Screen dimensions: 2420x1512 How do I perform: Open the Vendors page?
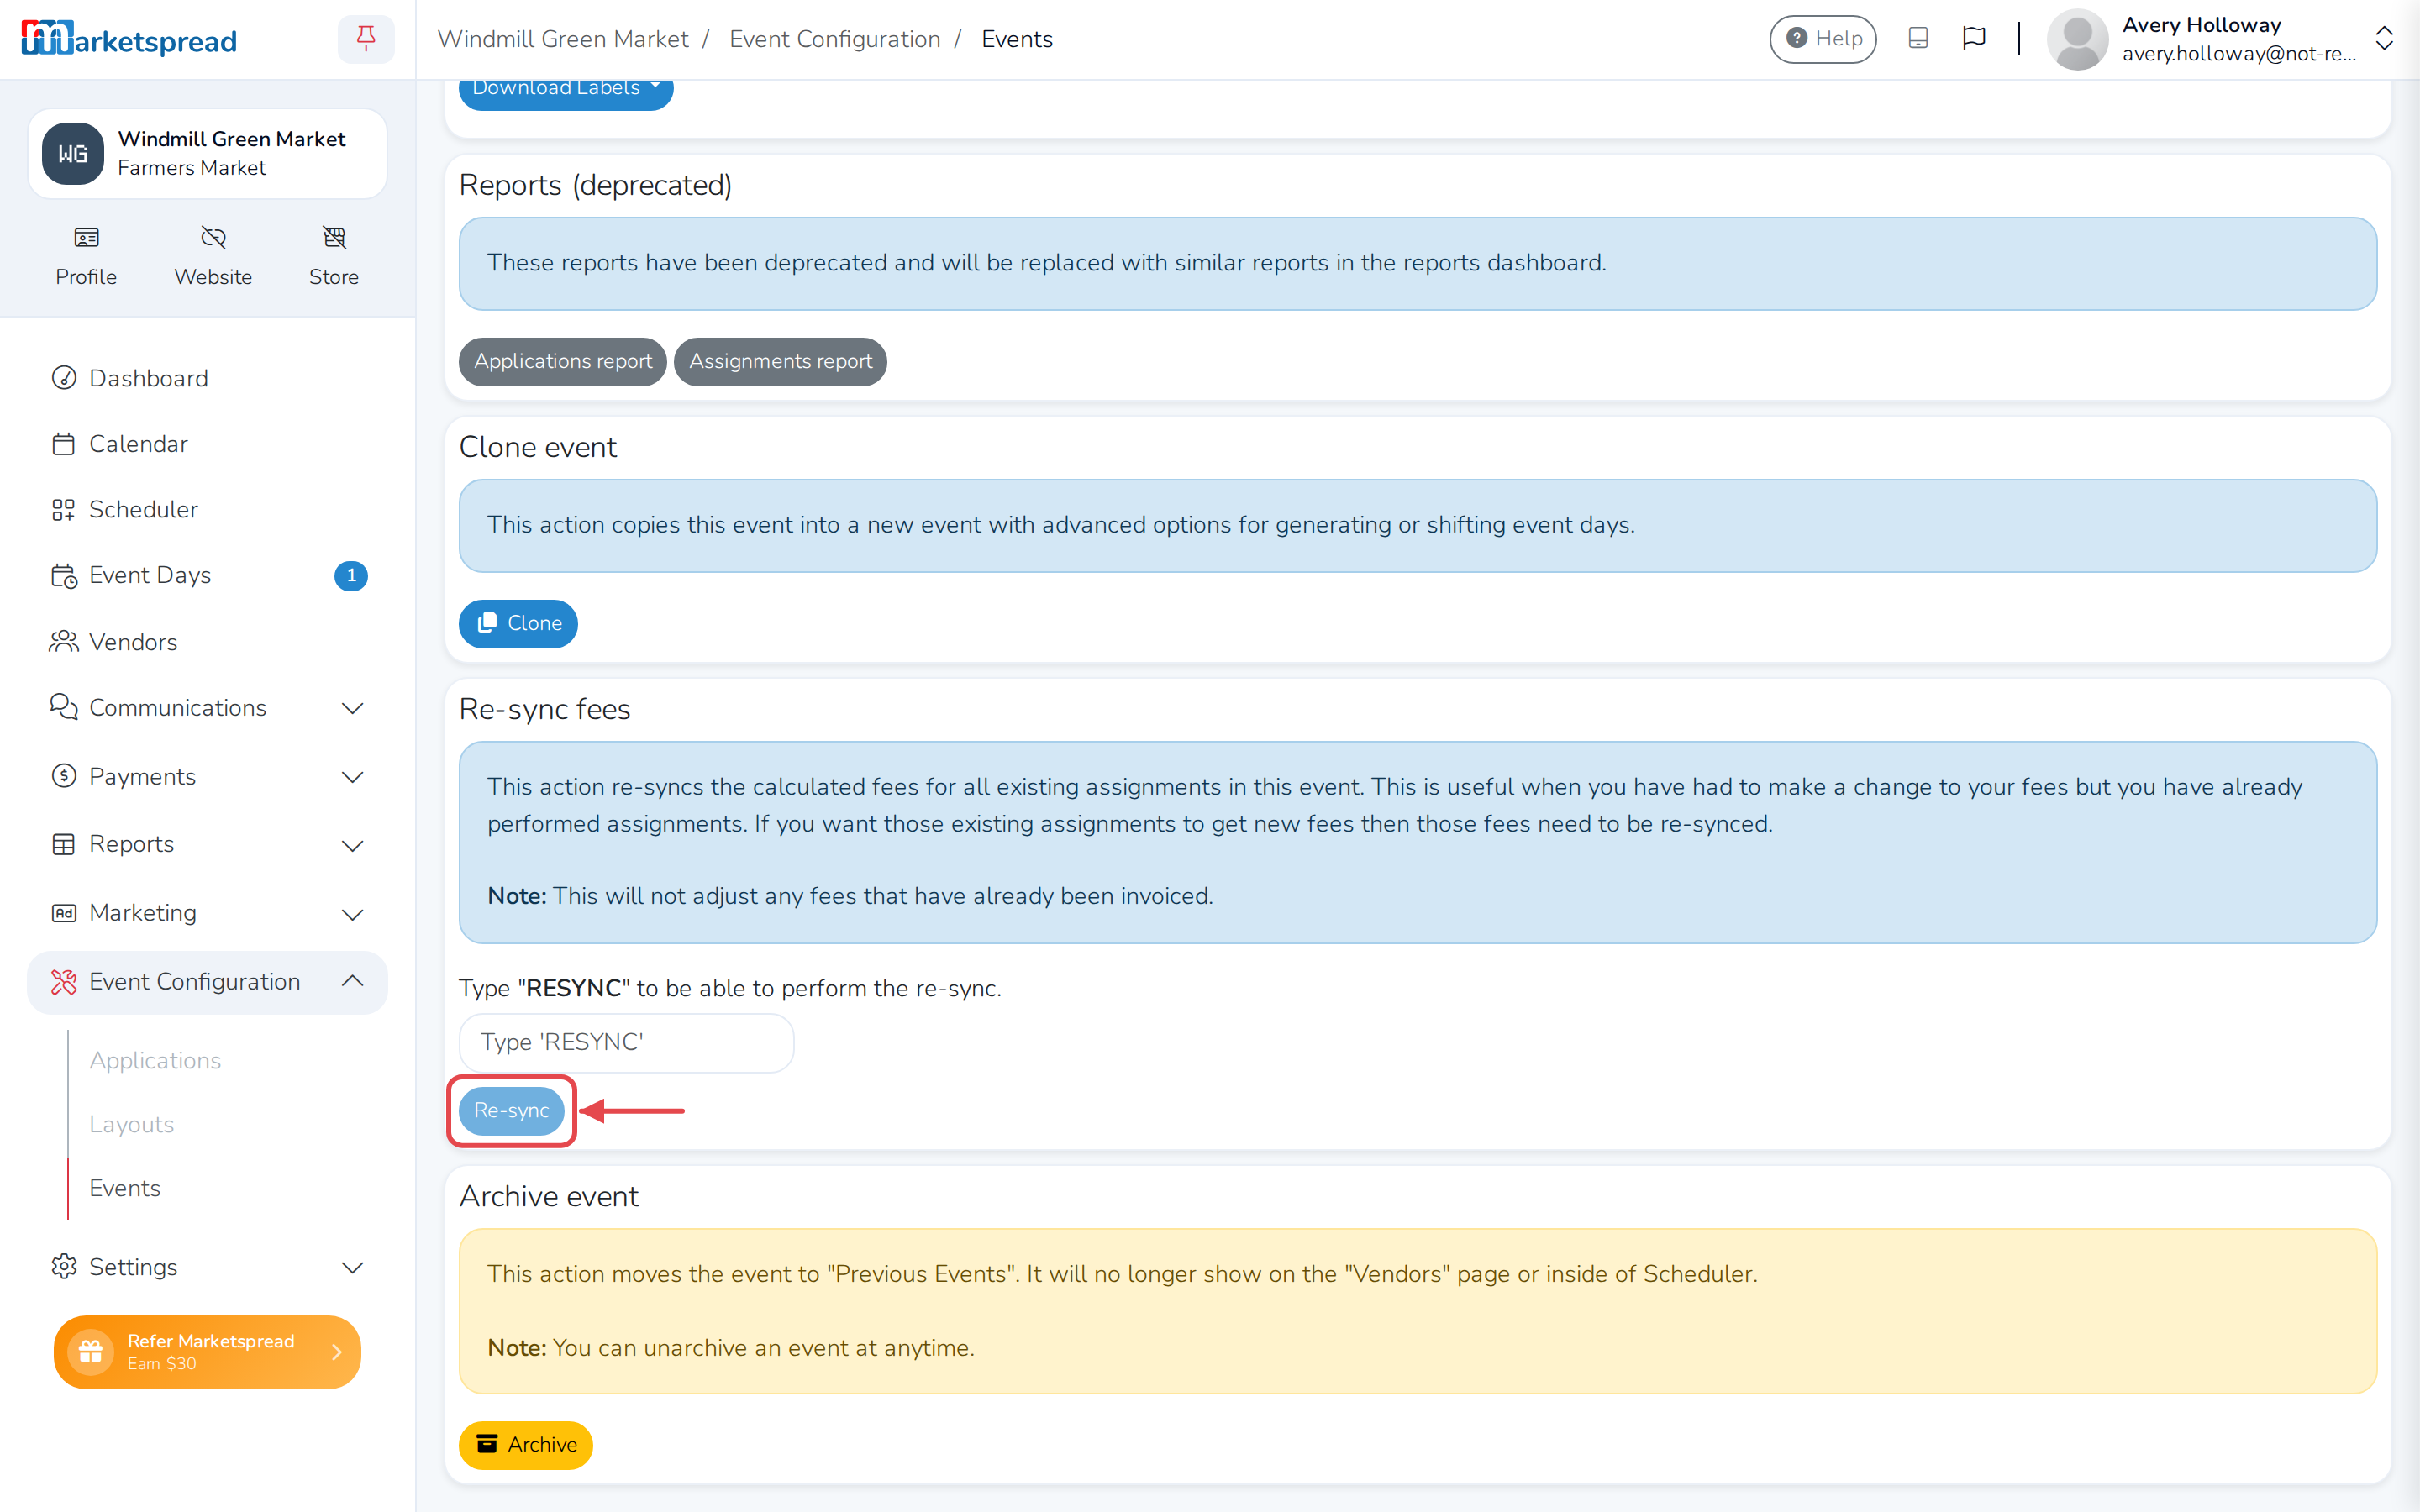(x=207, y=642)
